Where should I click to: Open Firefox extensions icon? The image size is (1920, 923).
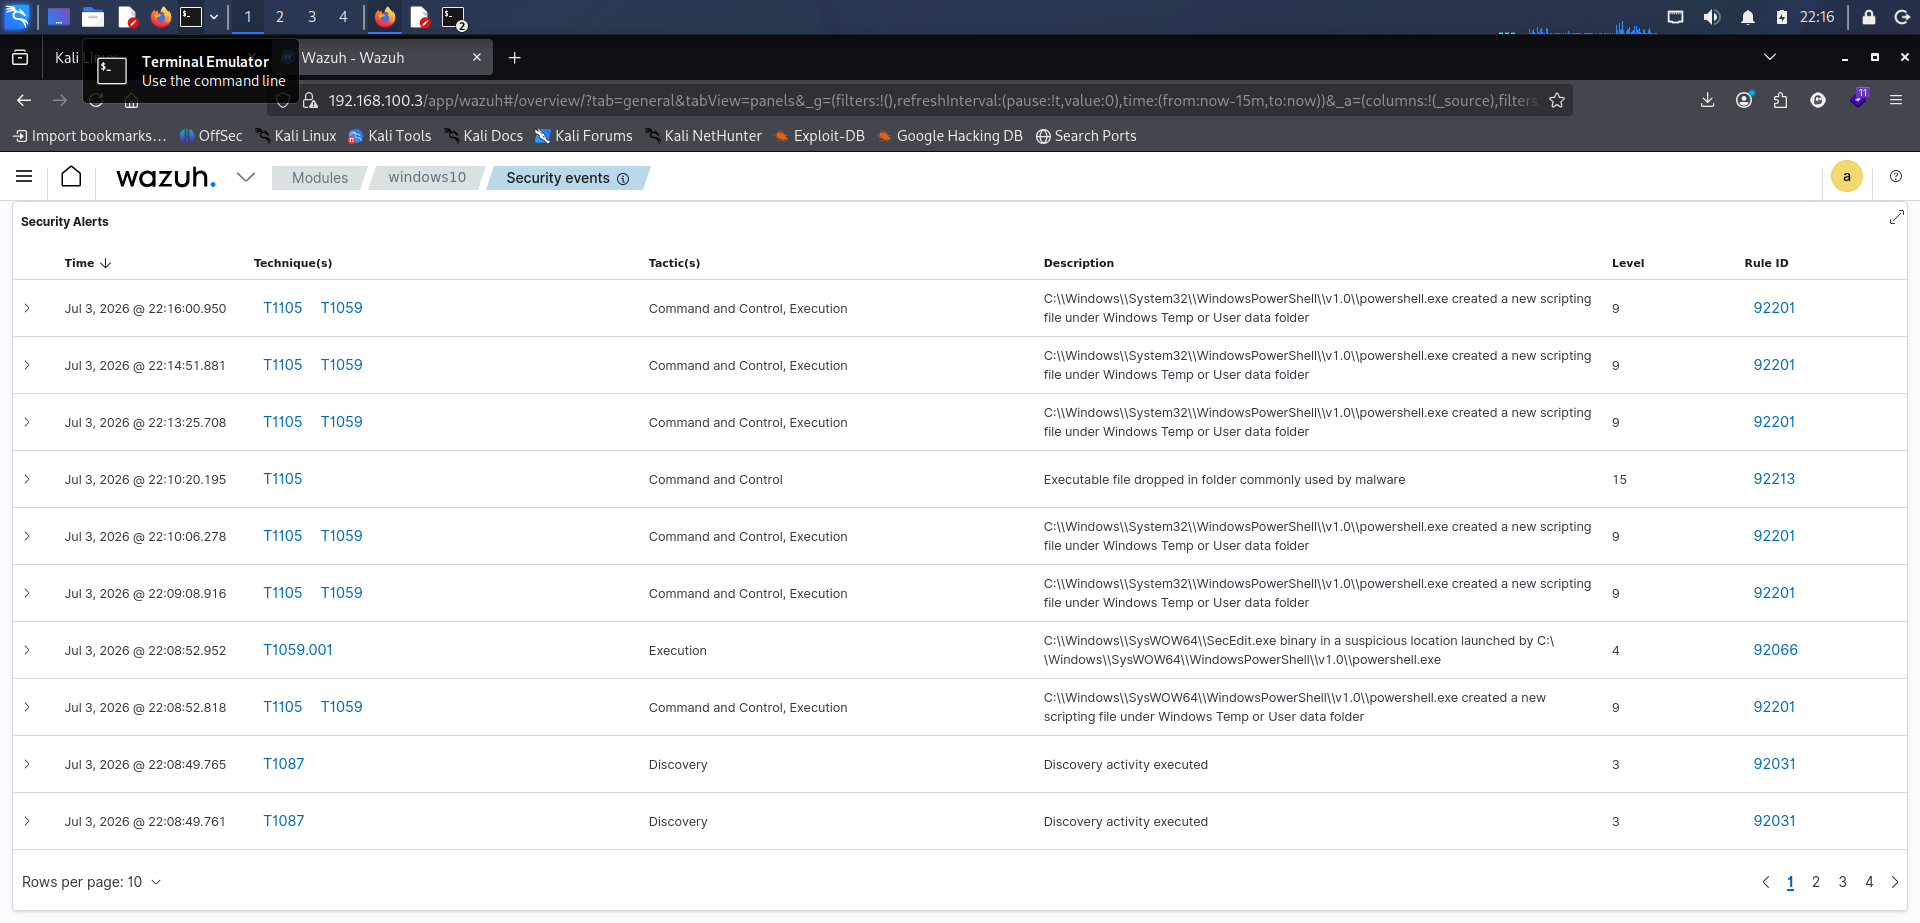[x=1781, y=100]
